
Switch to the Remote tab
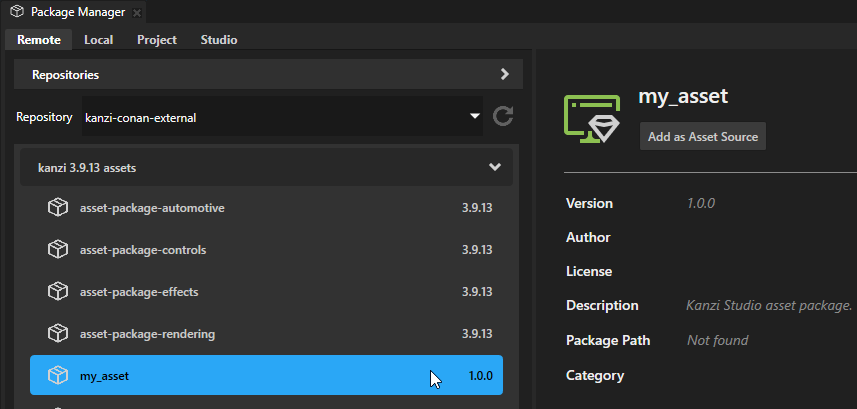click(x=38, y=40)
